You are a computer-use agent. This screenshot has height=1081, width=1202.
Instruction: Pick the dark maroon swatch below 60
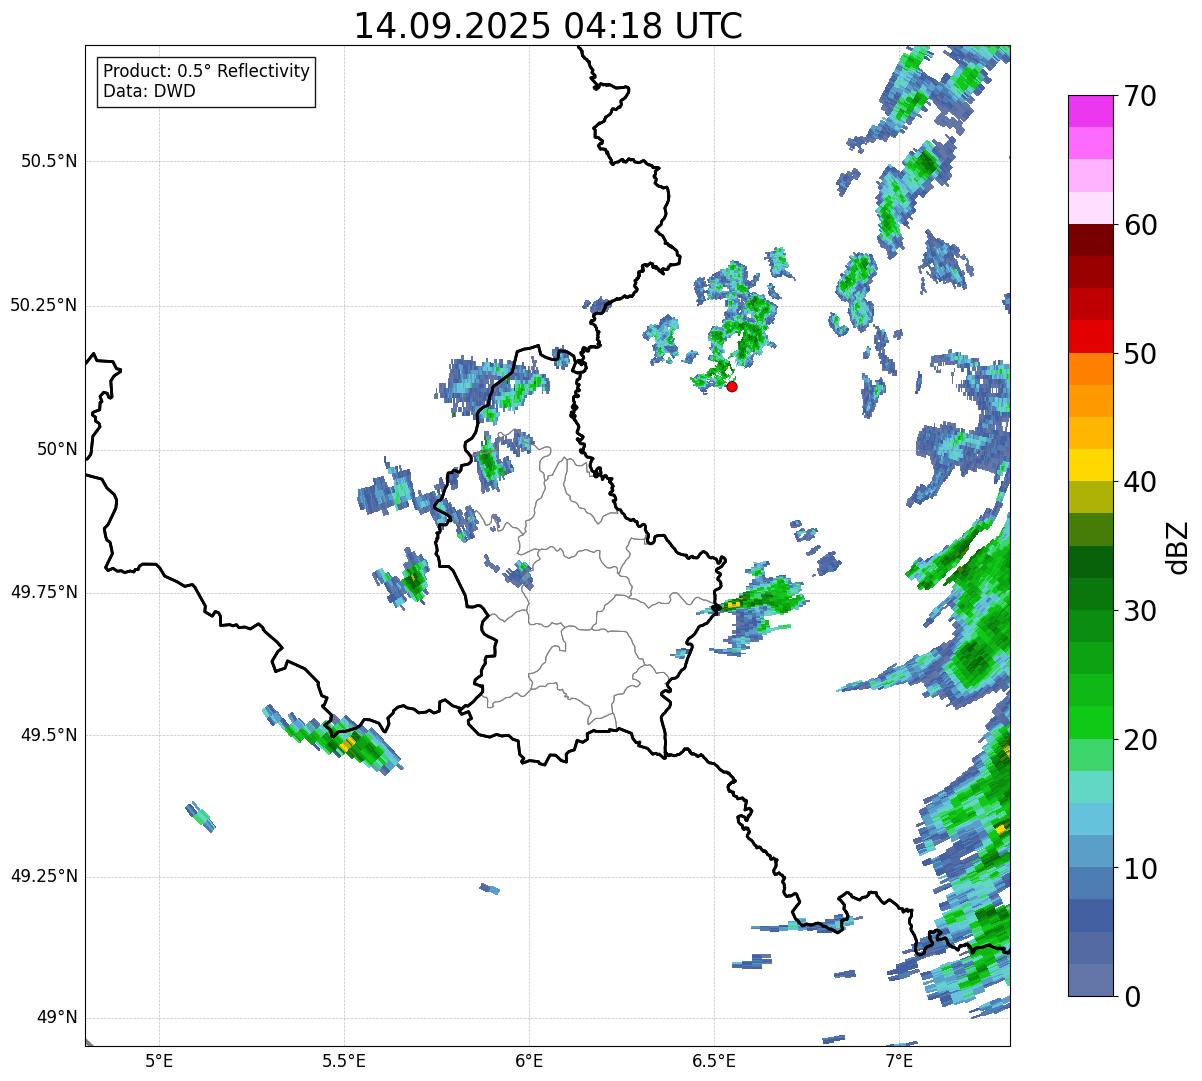click(x=1090, y=240)
